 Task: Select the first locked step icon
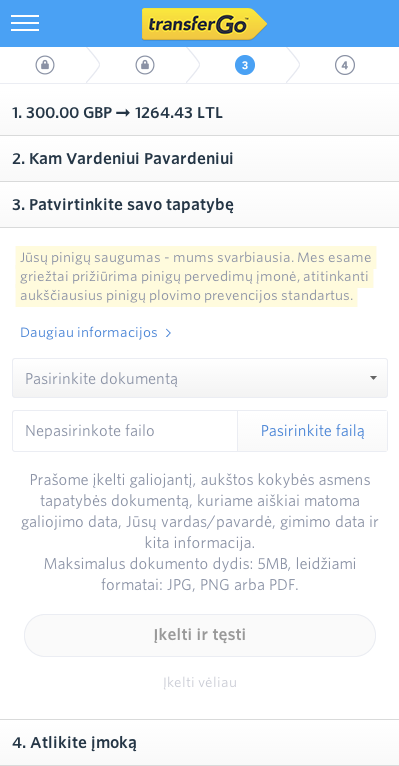pos(45,65)
